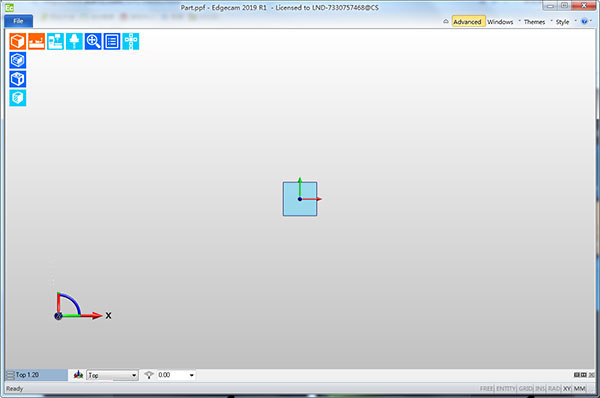The height and width of the screenshot is (398, 600).
Task: Select the light-blue milling tool icon
Action: (x=74, y=41)
